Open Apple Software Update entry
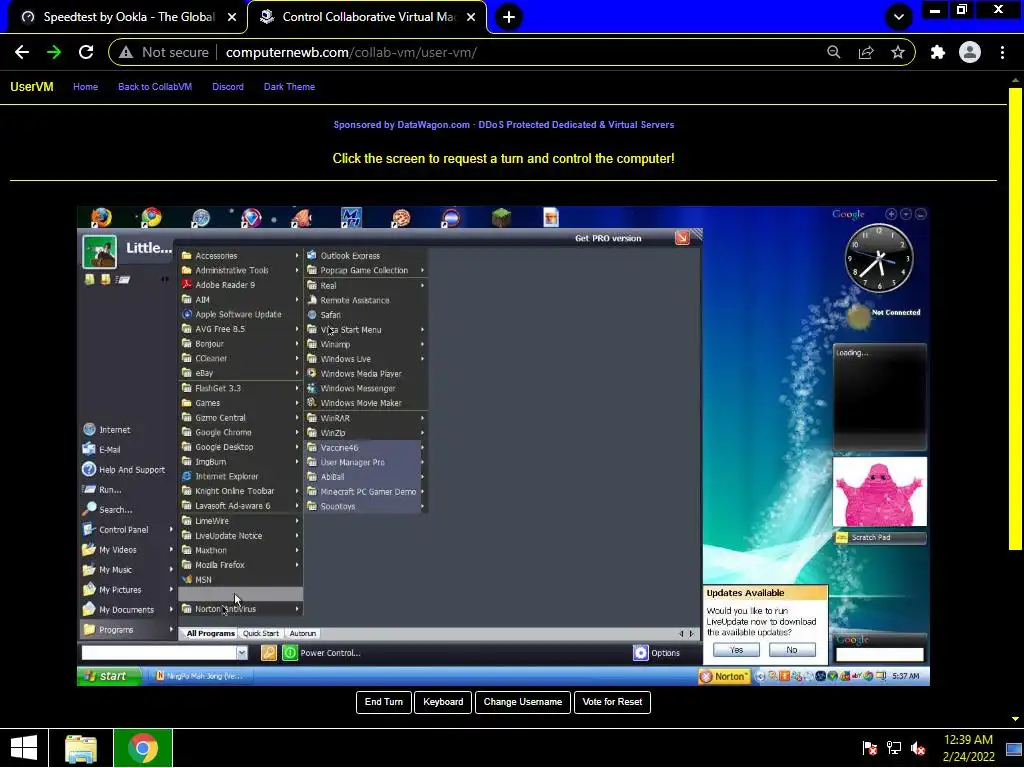Screen dimensions: 1024x768 (x=237, y=314)
